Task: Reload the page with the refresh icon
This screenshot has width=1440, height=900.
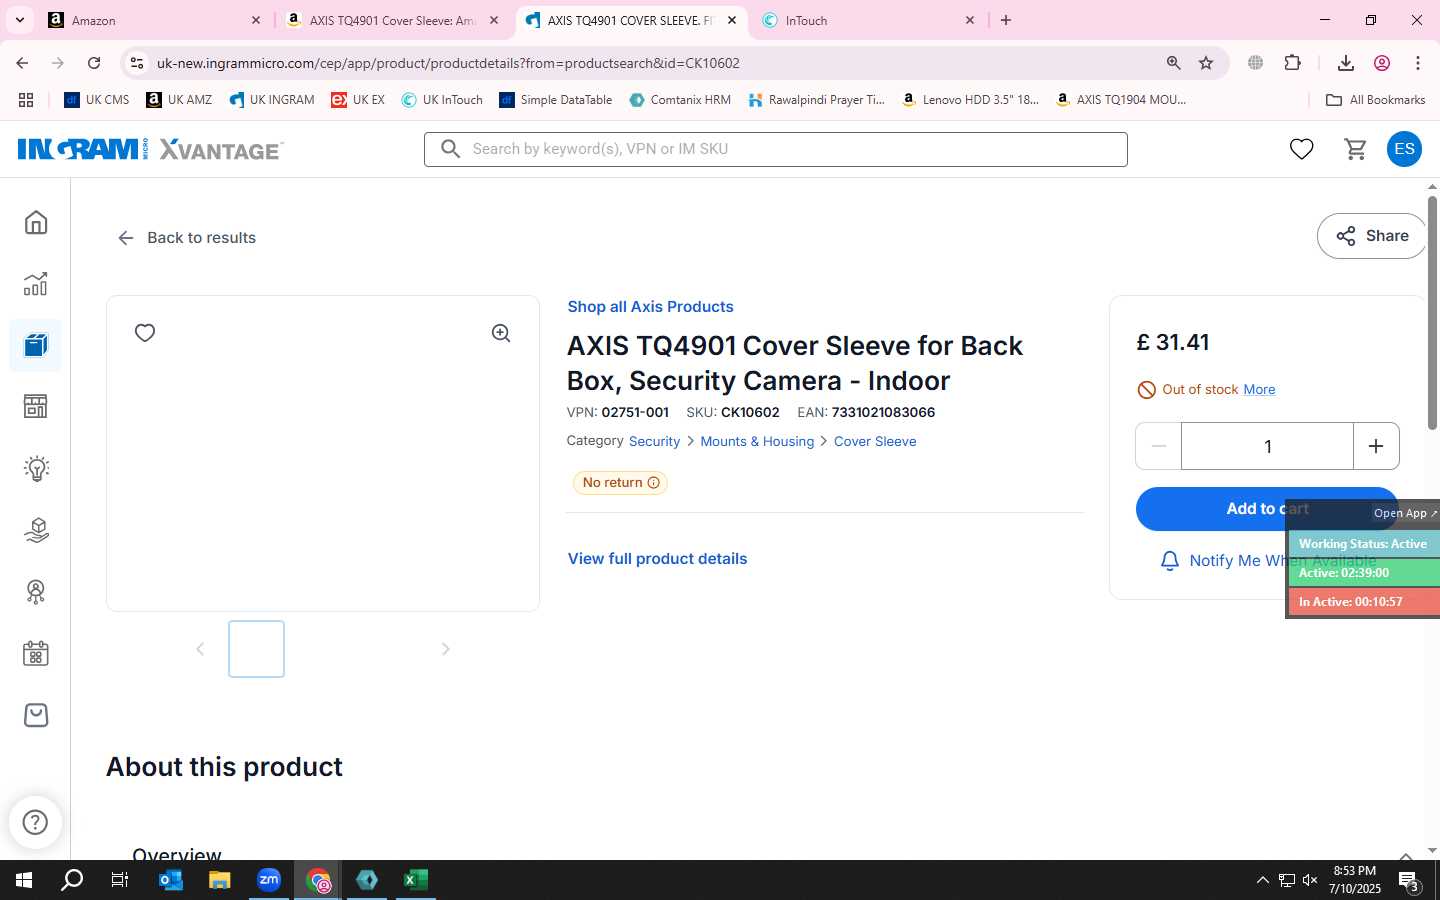Action: (94, 63)
